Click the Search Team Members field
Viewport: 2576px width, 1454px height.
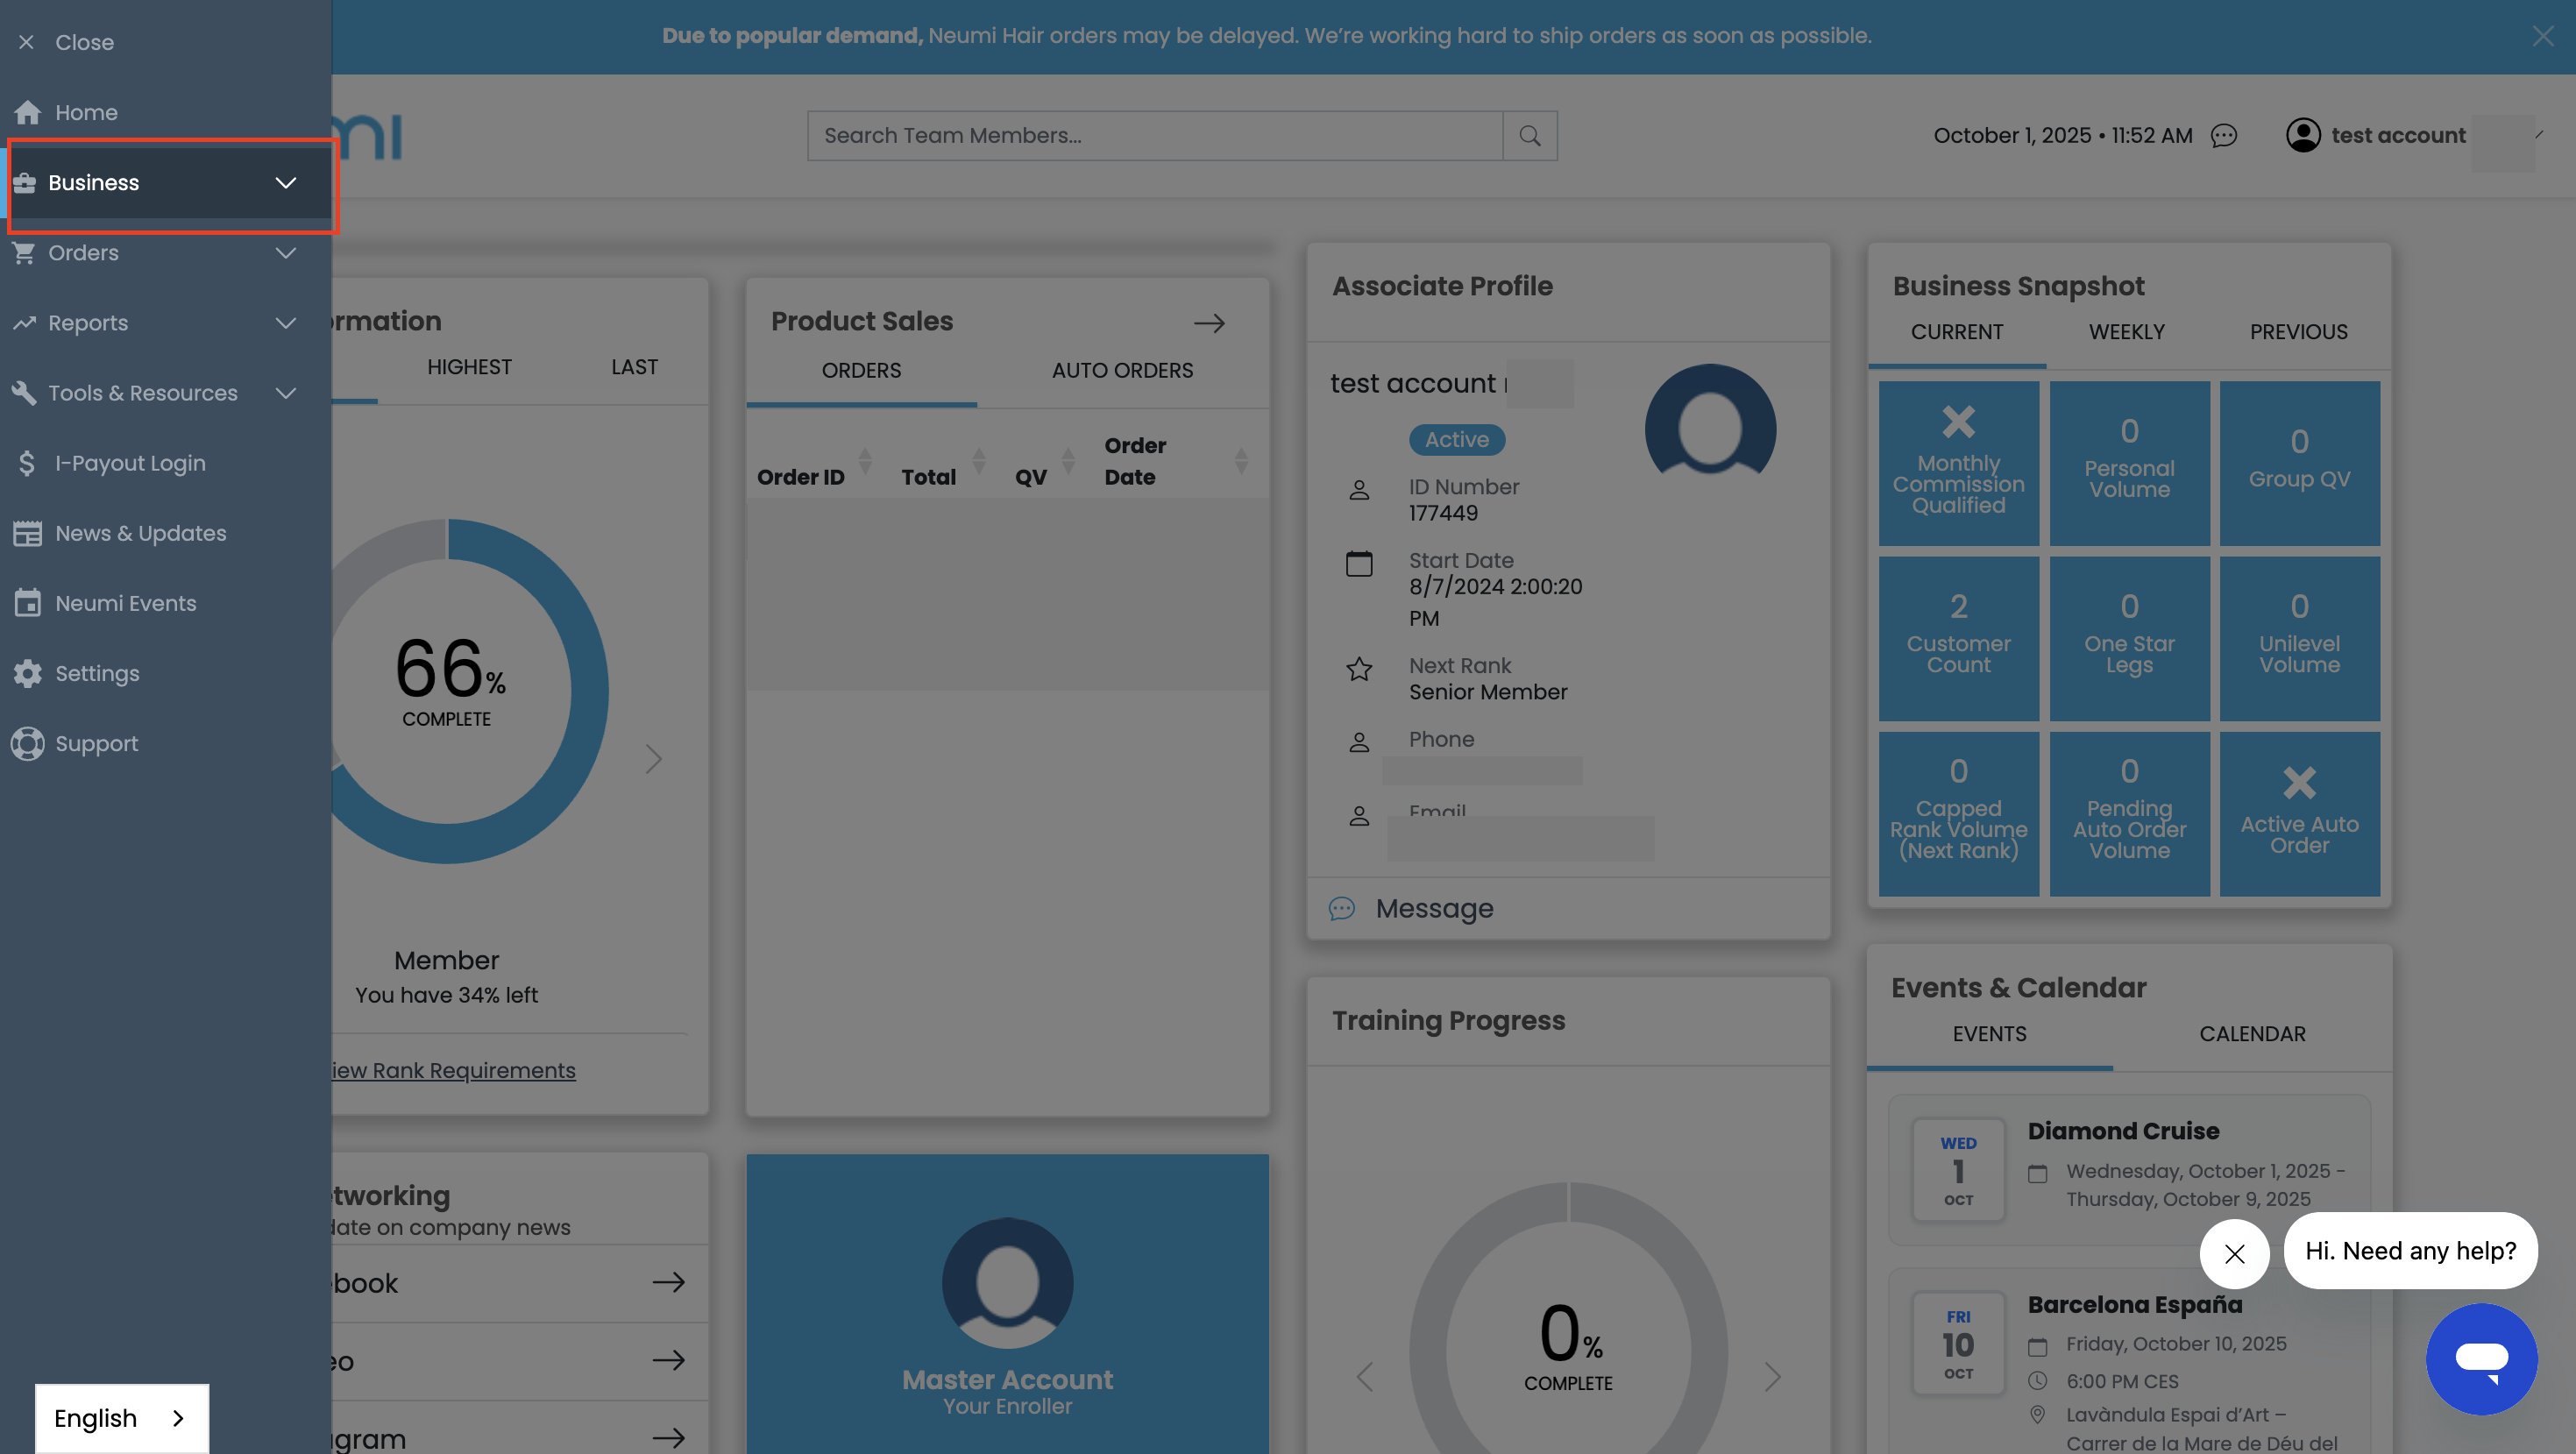pos(1154,135)
